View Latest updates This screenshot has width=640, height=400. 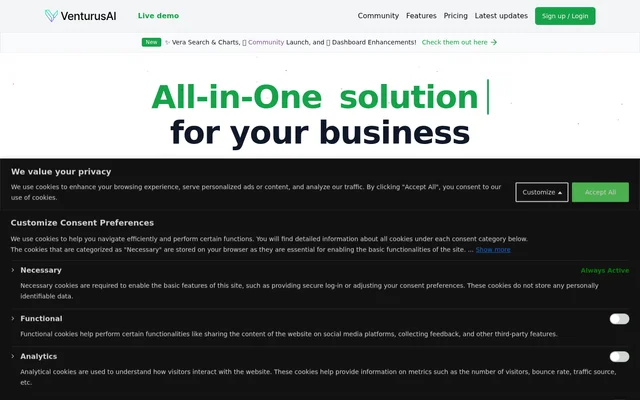[x=501, y=16]
